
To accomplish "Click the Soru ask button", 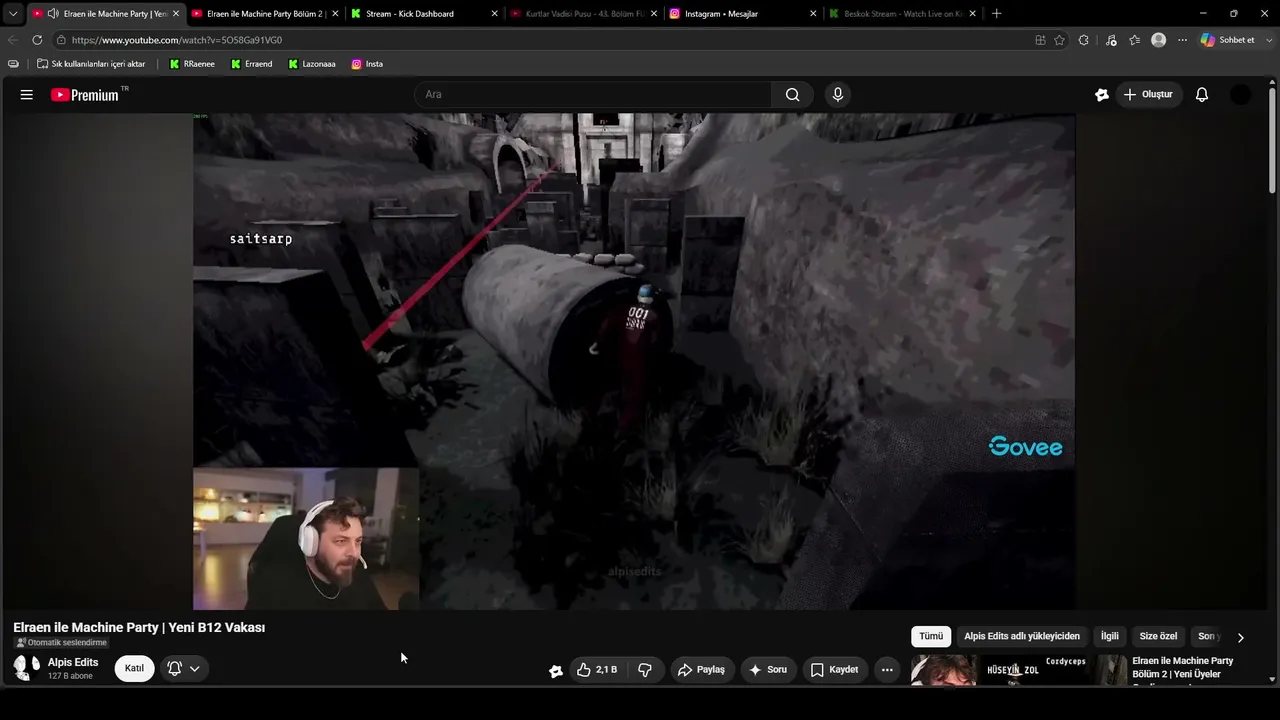I will tap(767, 670).
